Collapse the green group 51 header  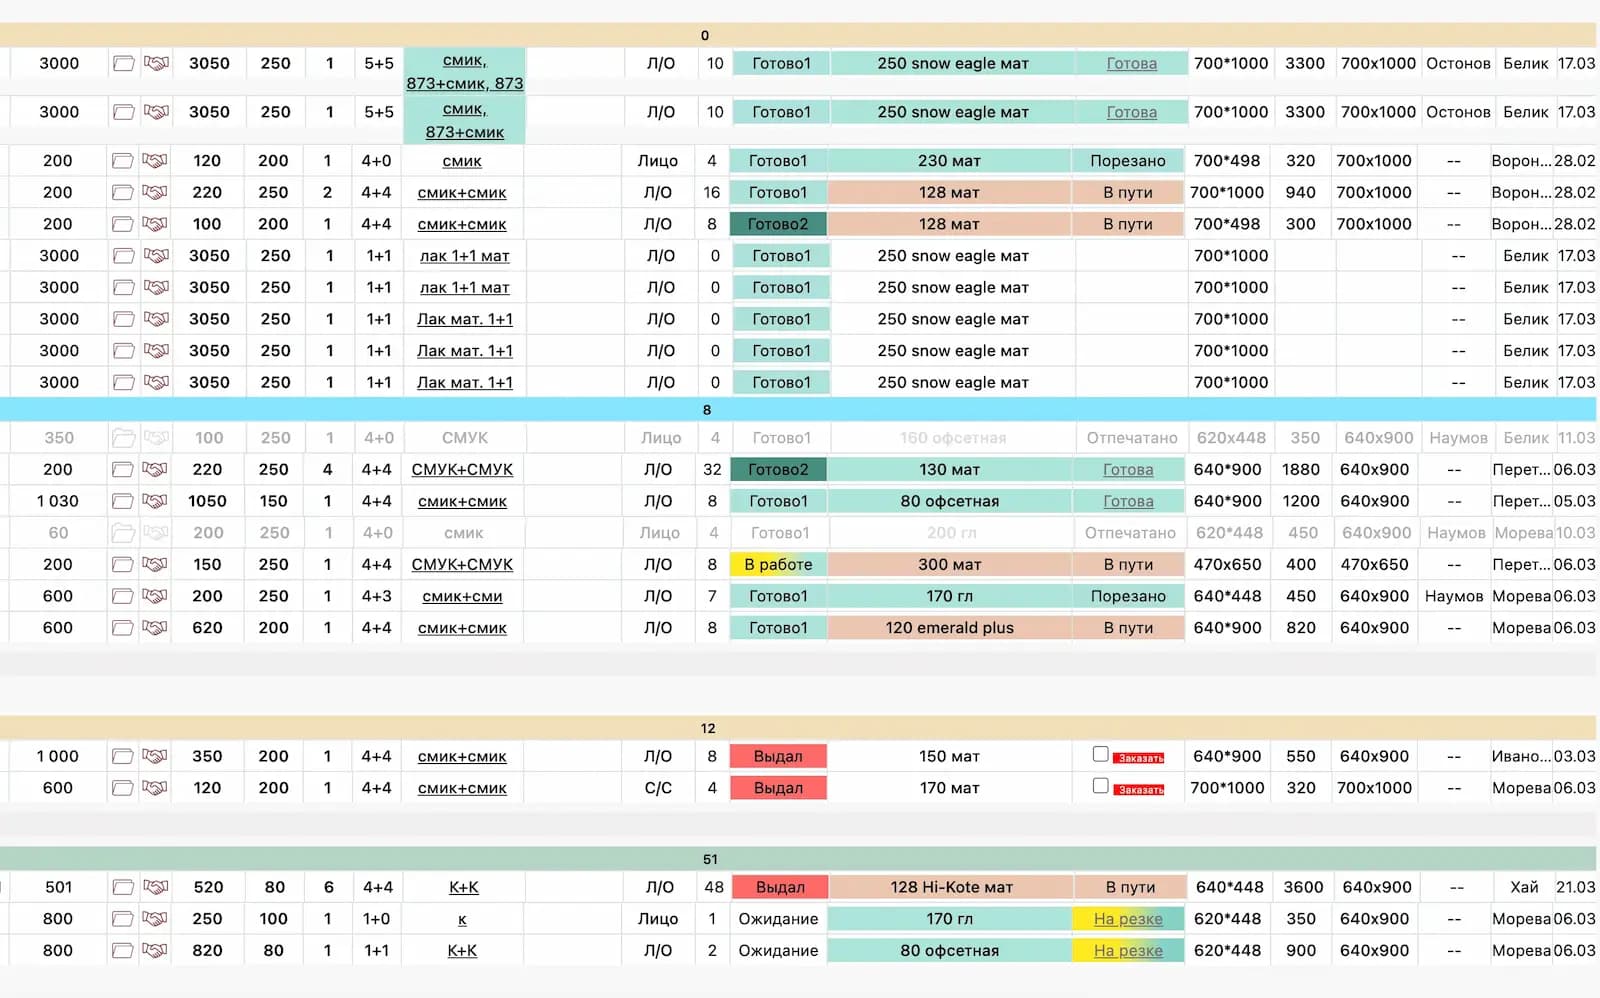(709, 859)
